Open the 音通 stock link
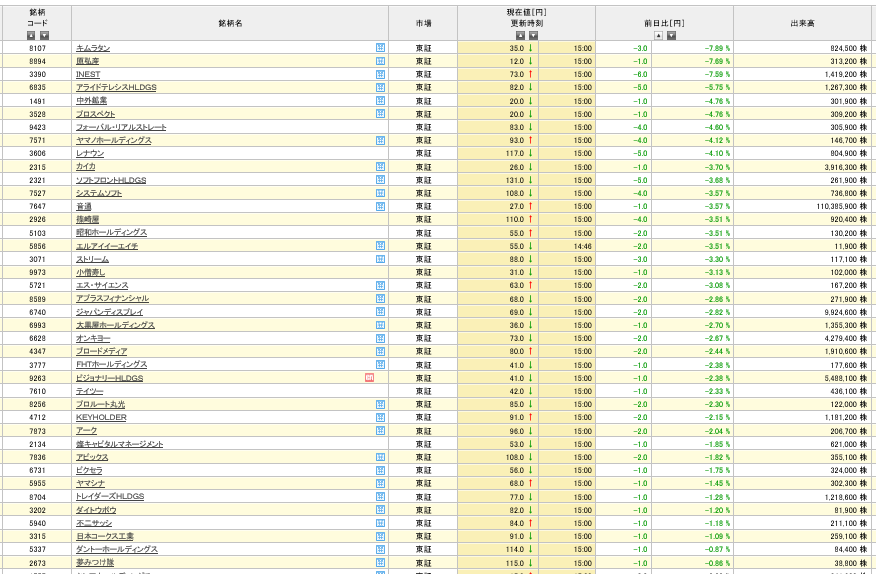Image resolution: width=876 pixels, height=574 pixels. point(84,207)
